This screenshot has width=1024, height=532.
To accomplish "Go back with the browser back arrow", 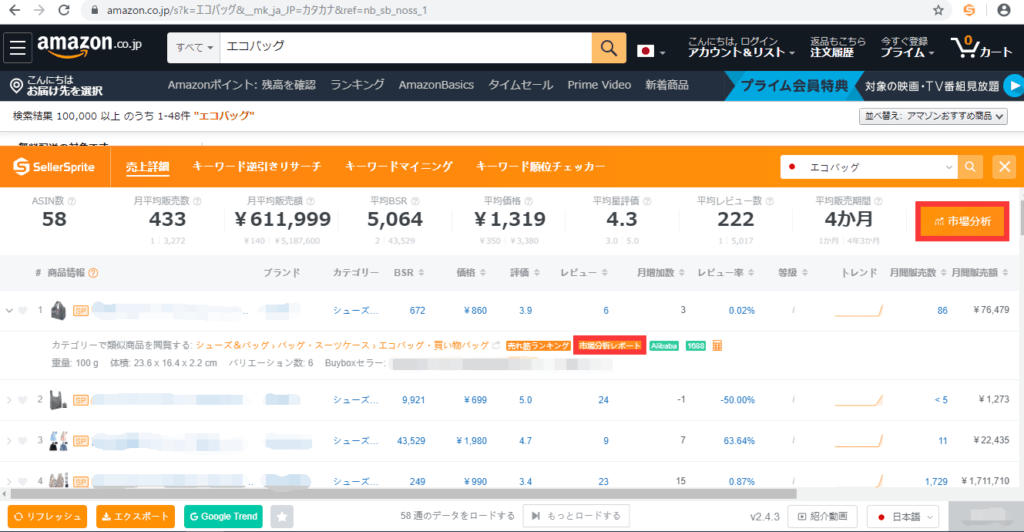I will pos(14,10).
